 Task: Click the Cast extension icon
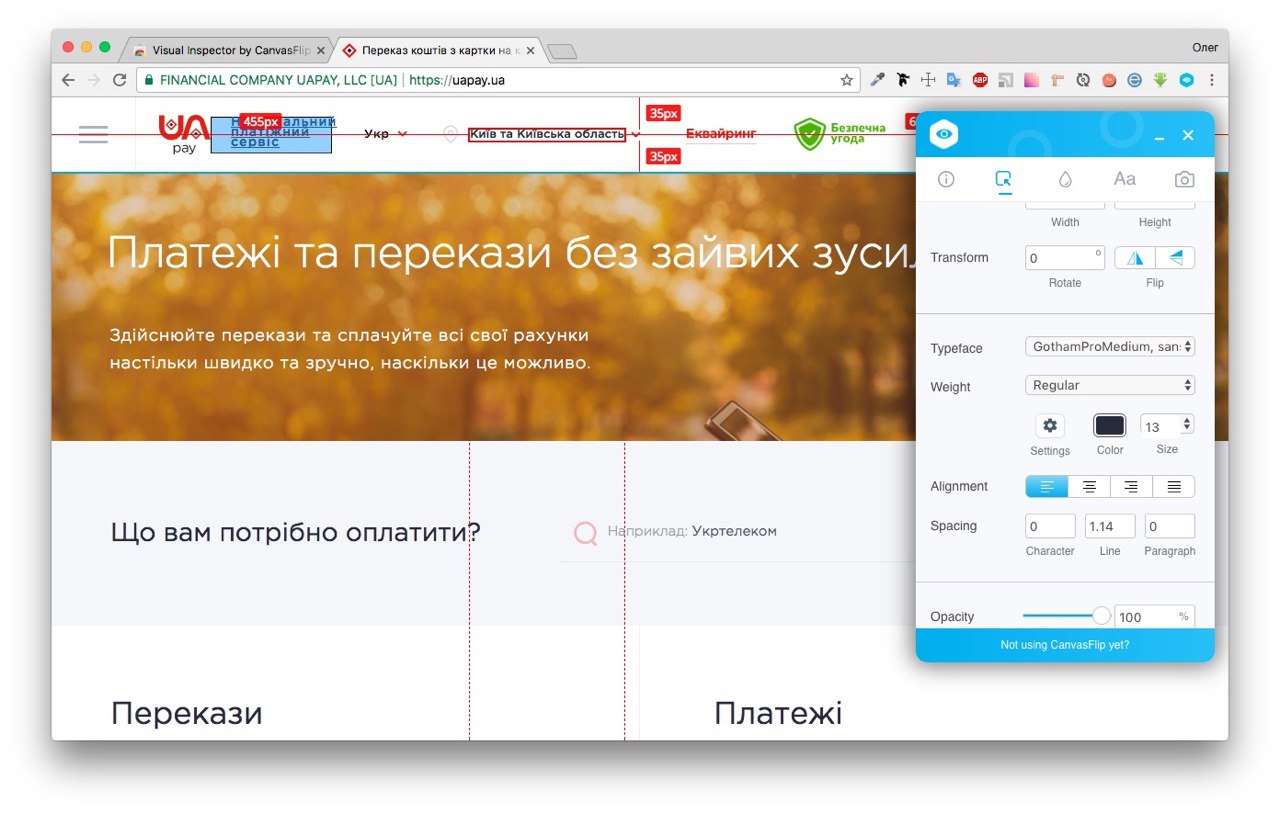[x=1006, y=80]
